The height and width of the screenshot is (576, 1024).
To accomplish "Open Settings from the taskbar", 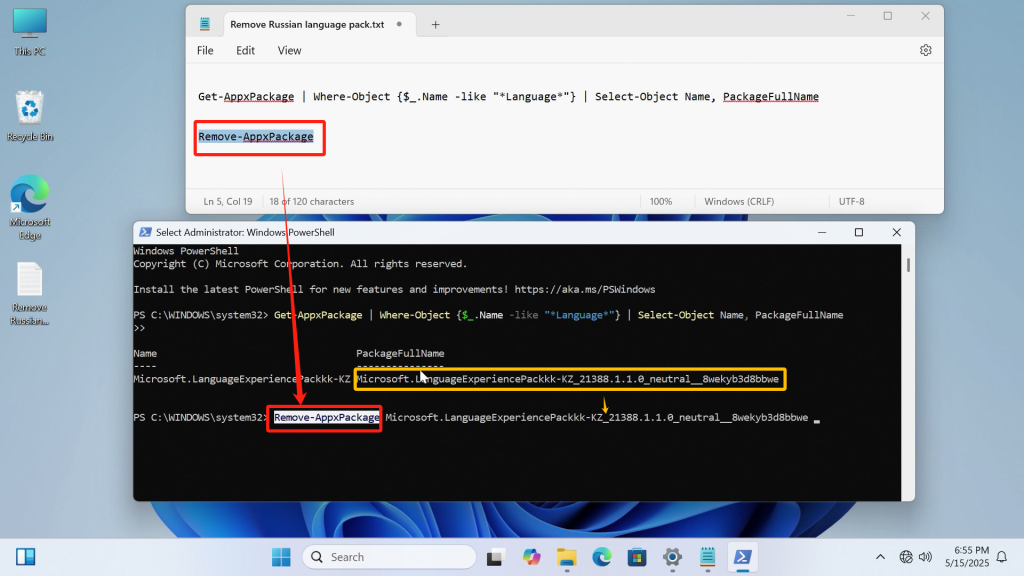I will [x=672, y=557].
